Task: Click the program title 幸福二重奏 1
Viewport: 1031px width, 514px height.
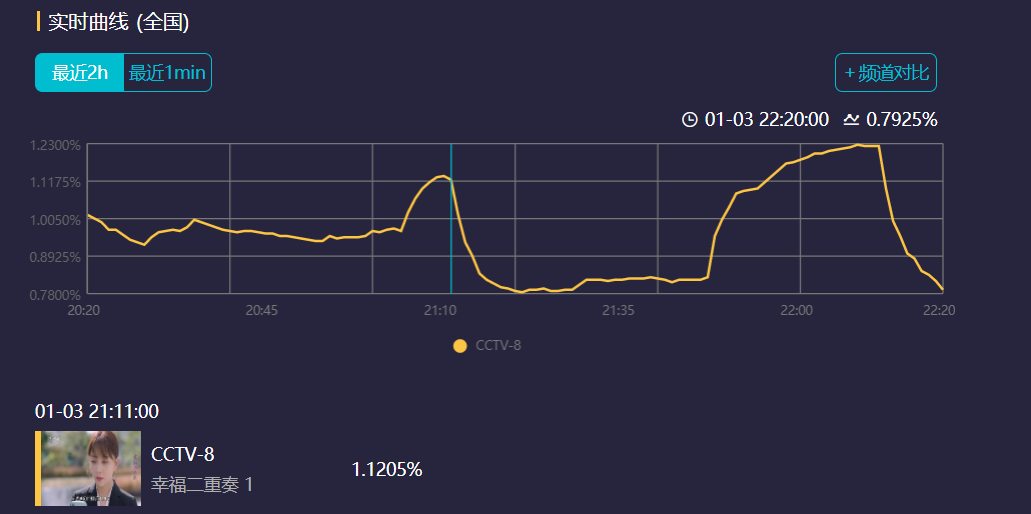Action: 203,485
